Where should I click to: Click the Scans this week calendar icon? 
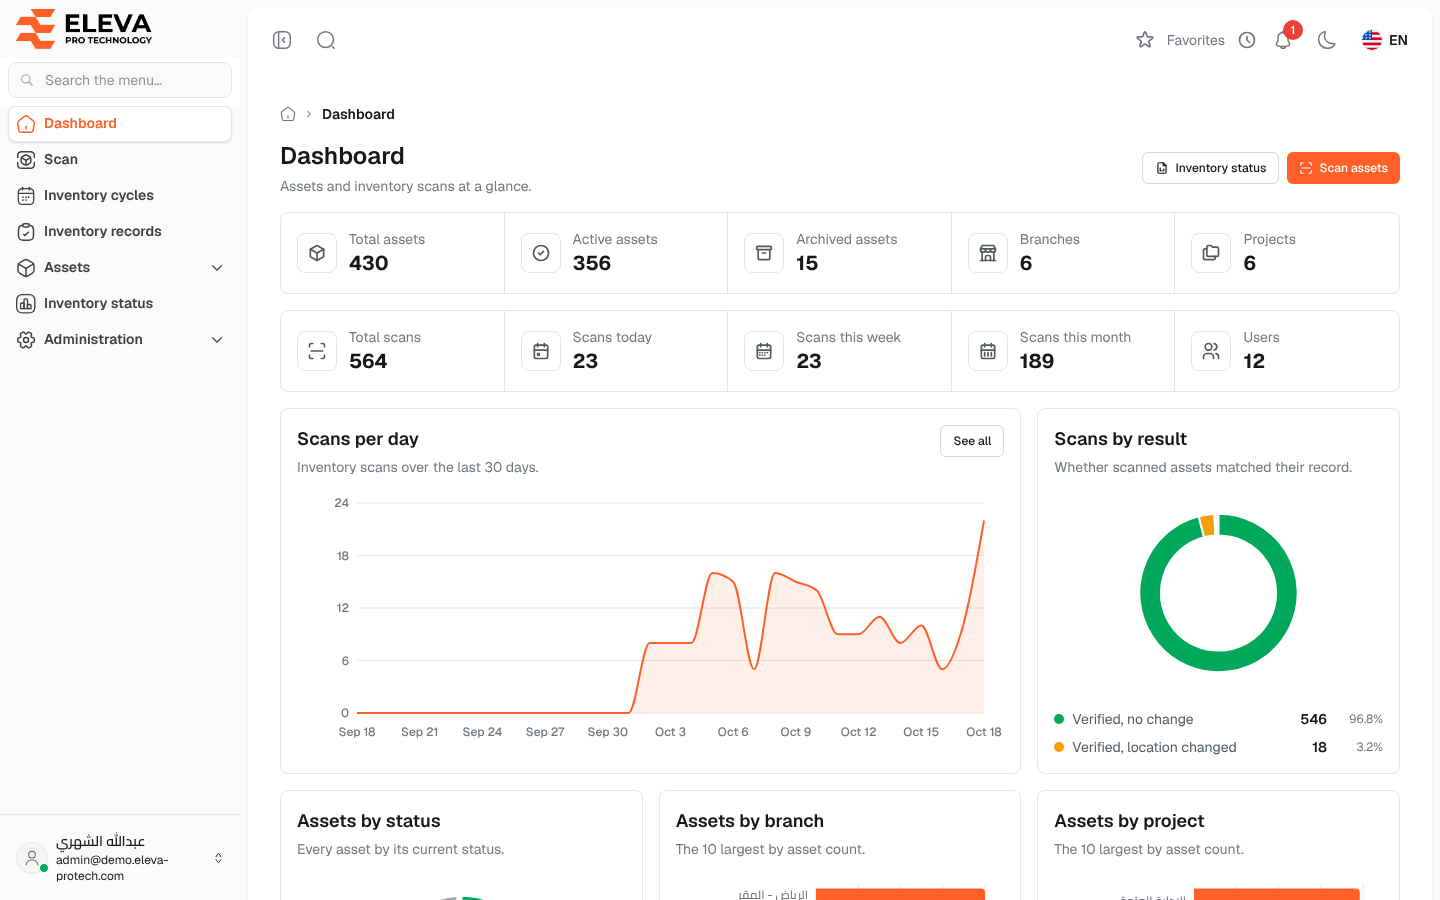tap(764, 351)
